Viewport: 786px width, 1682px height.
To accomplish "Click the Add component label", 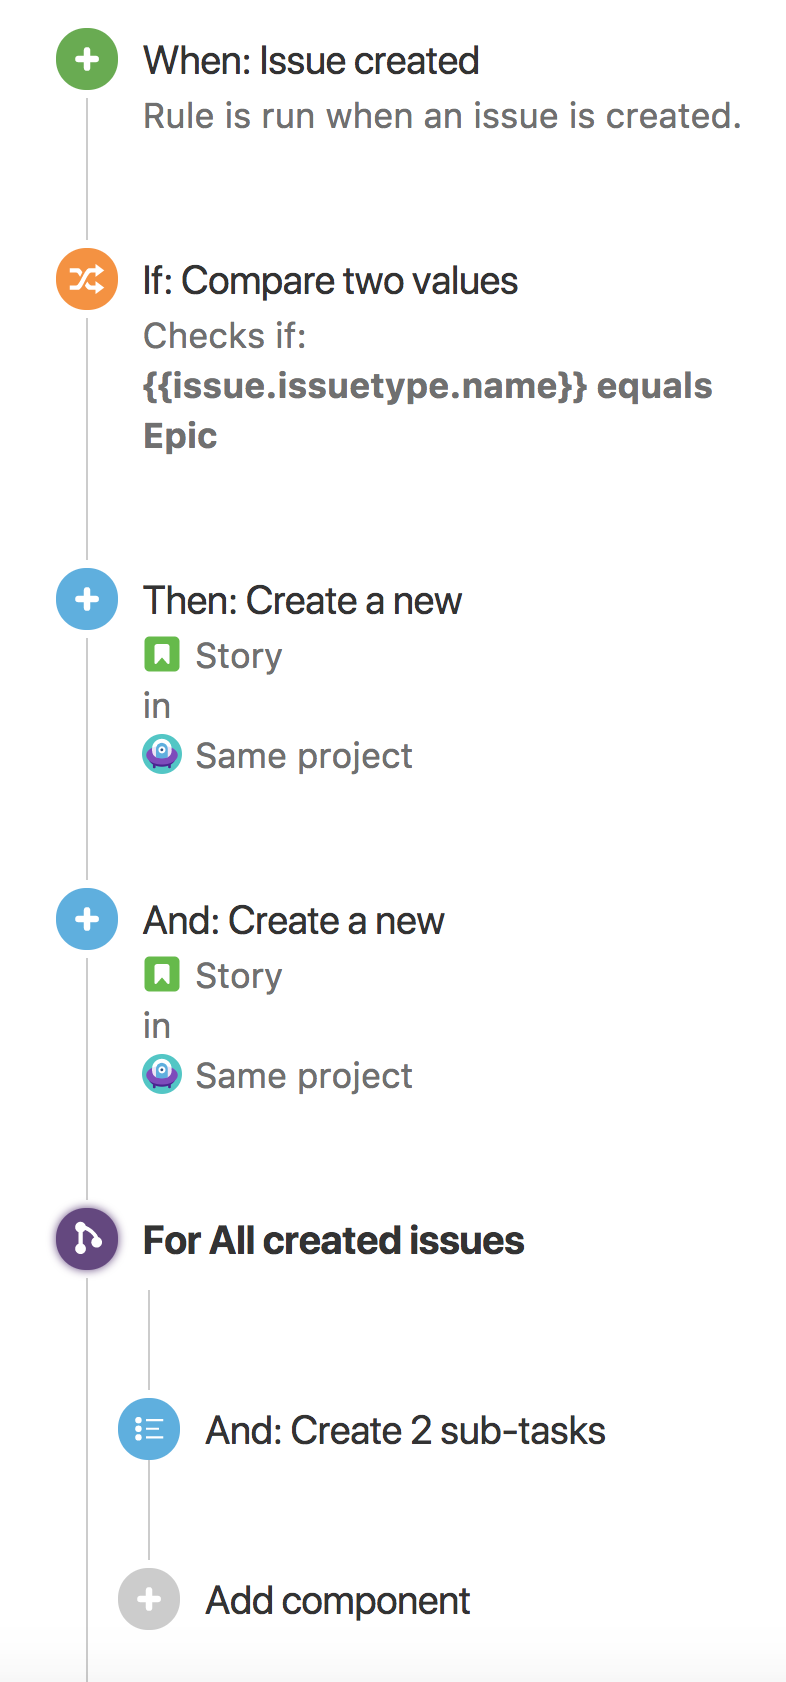I will 337,1601.
